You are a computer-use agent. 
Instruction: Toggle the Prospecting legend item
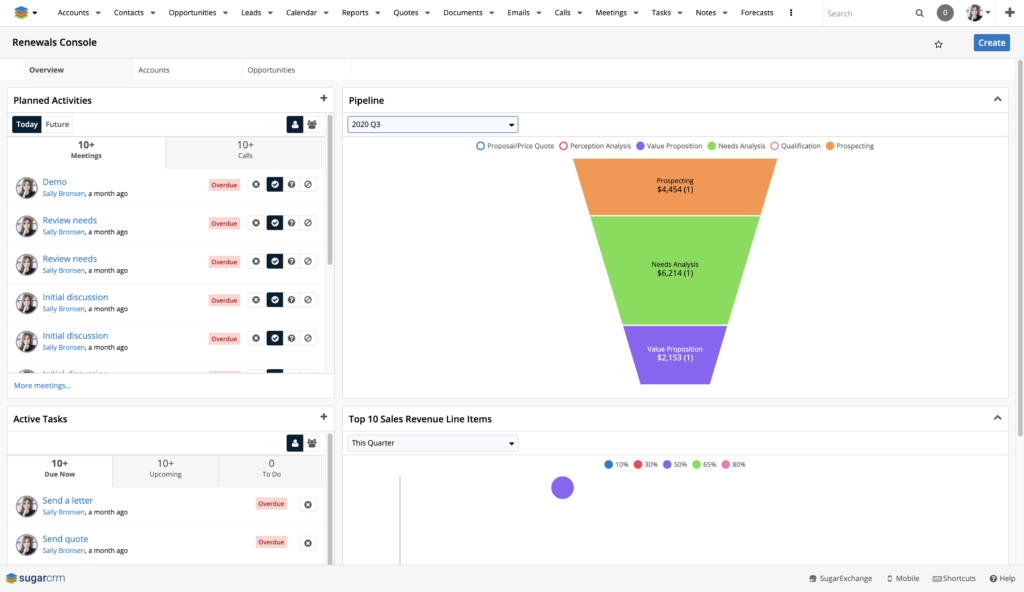click(849, 146)
